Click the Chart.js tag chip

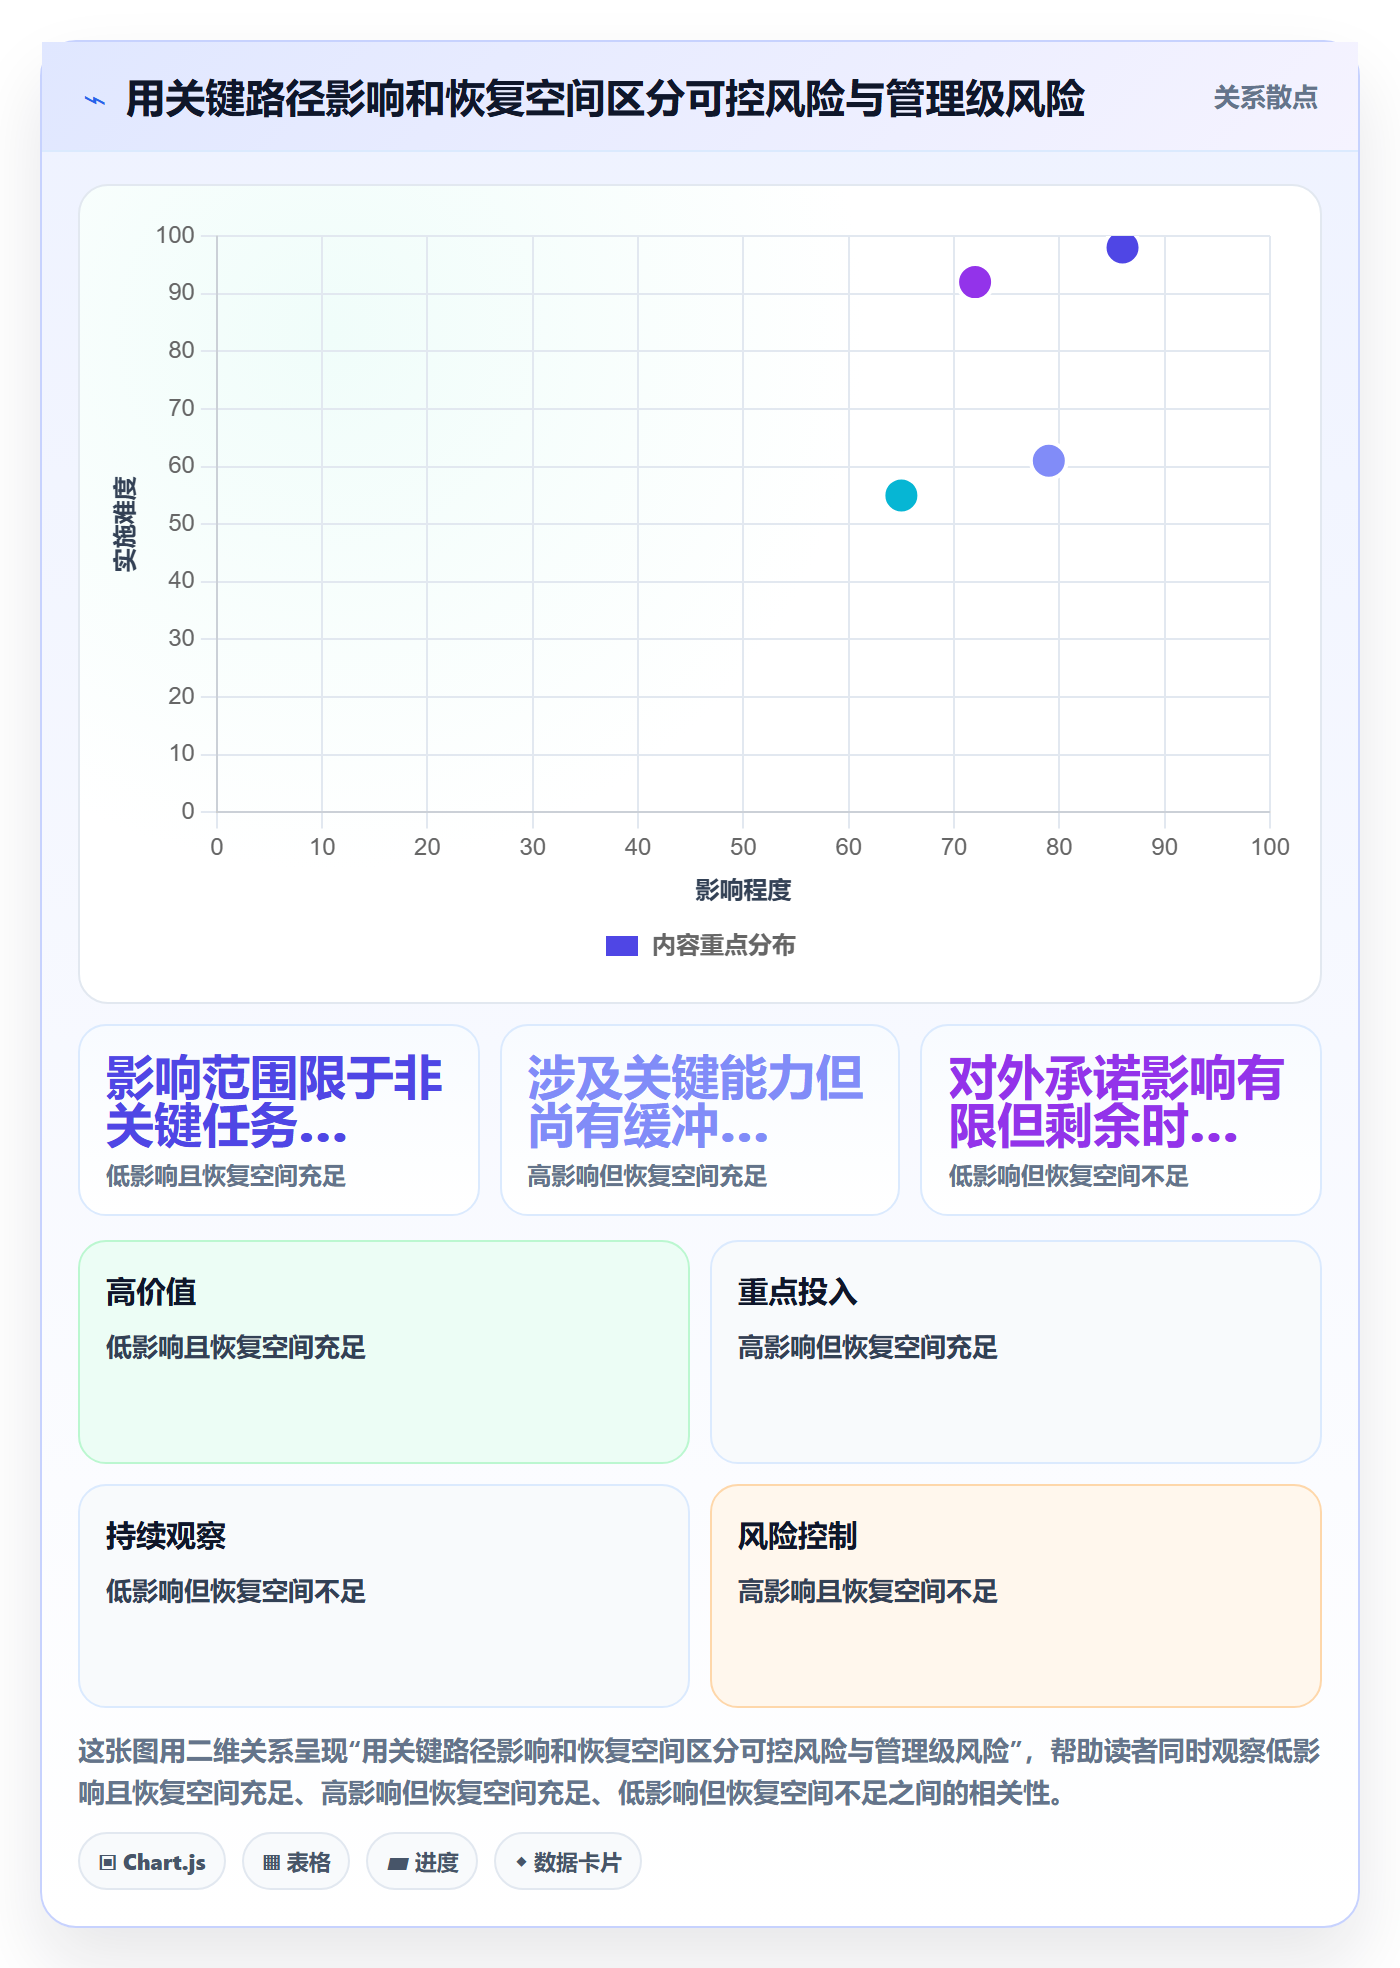point(152,1862)
